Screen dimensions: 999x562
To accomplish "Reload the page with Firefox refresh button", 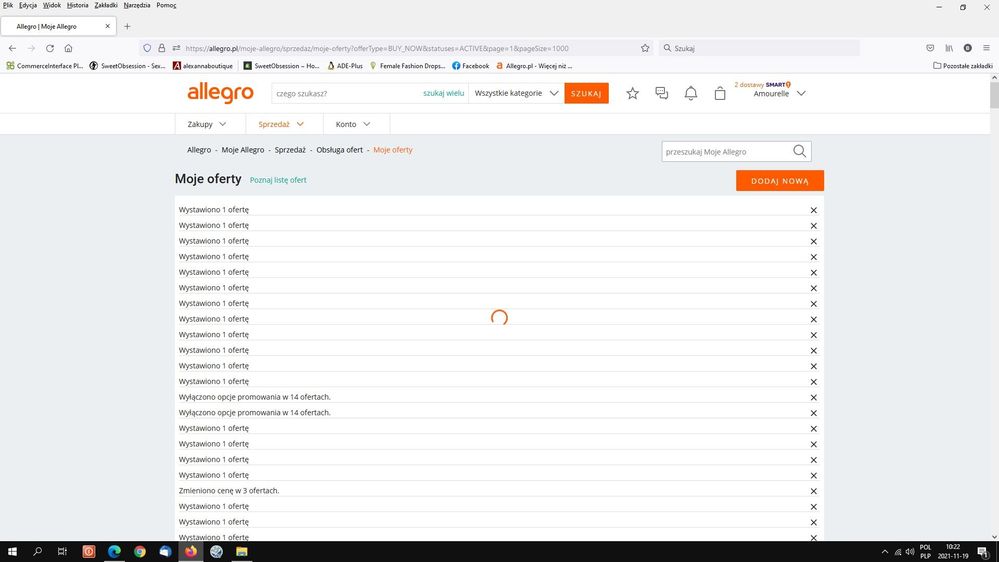I will click(50, 48).
